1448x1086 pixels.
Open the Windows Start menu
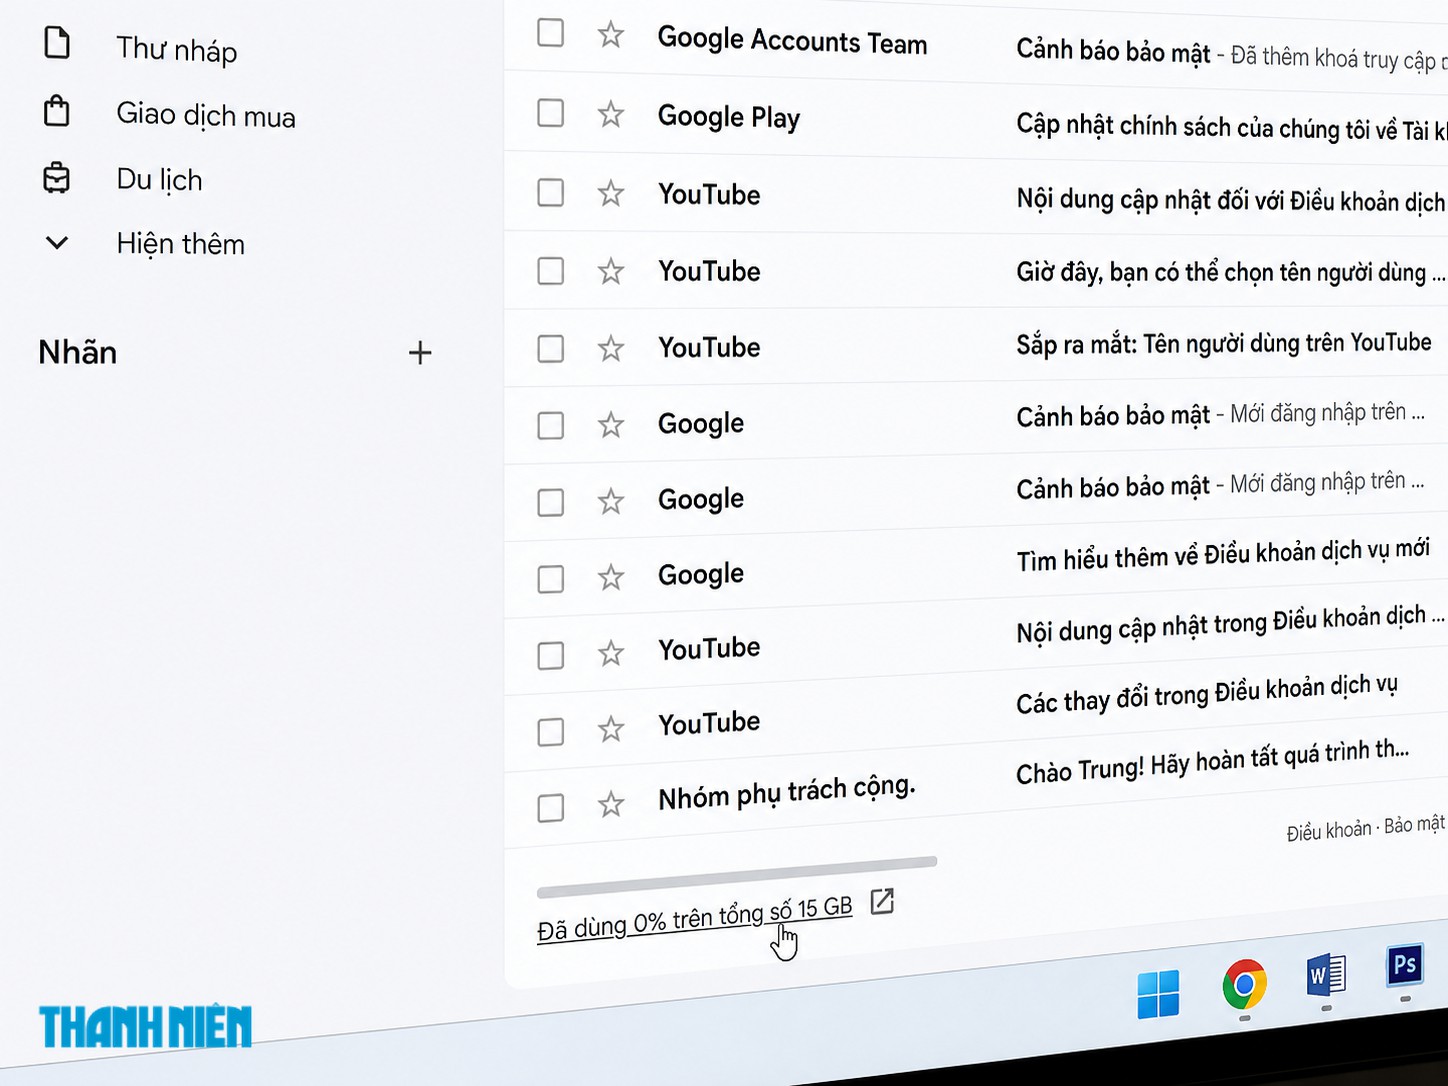(1158, 993)
